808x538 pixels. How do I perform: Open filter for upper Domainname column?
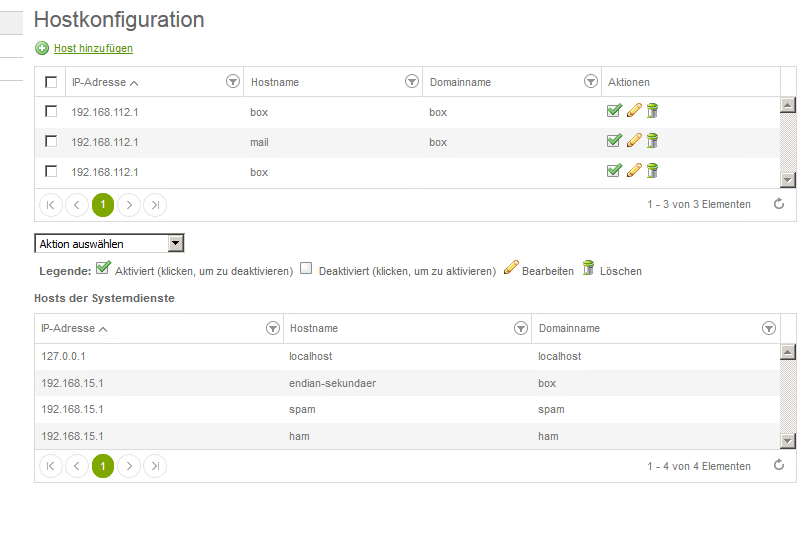click(590, 82)
